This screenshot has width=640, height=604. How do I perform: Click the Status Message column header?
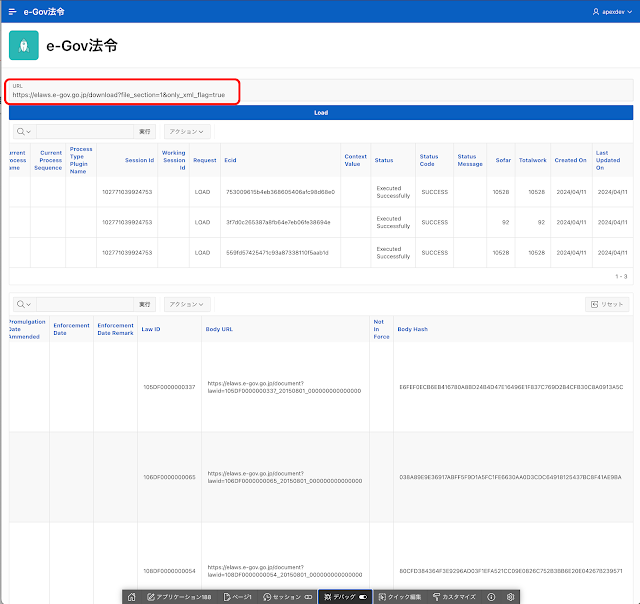[x=470, y=160]
